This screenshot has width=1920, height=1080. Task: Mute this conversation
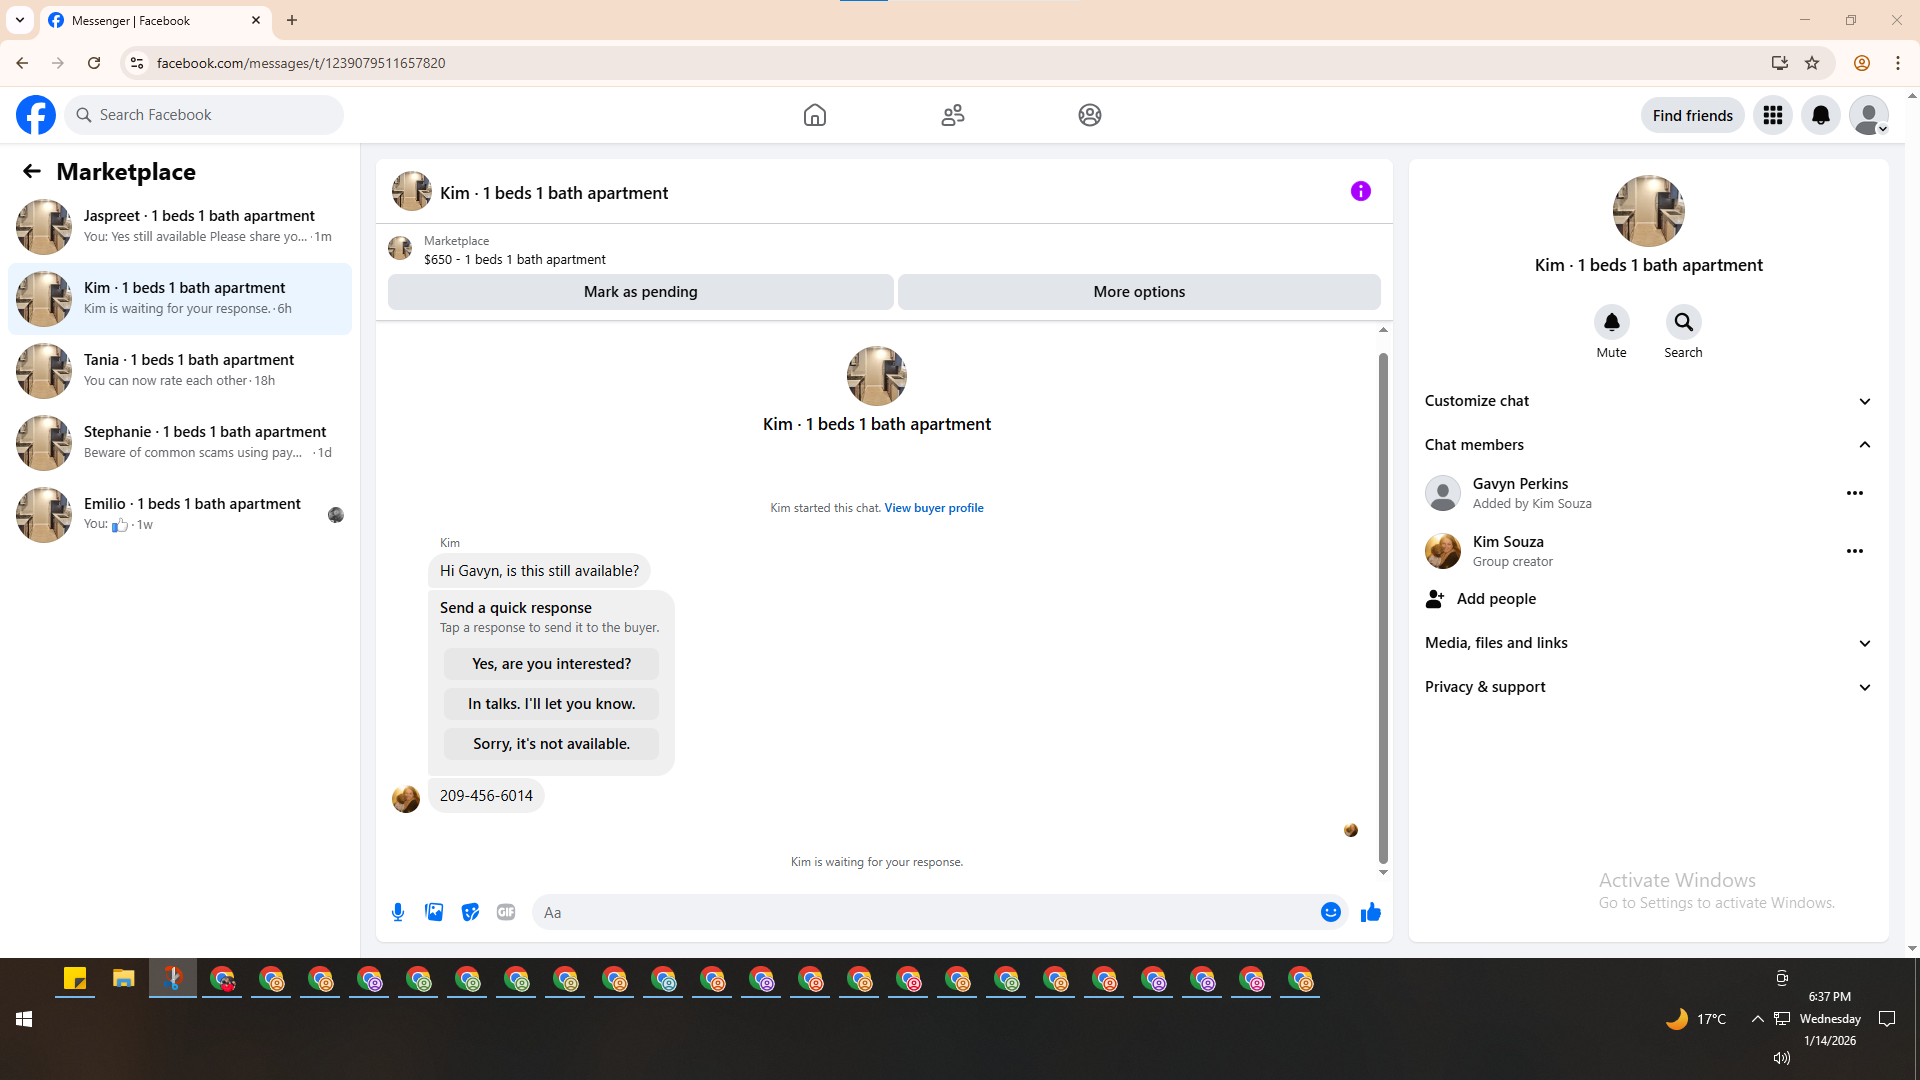coord(1611,323)
